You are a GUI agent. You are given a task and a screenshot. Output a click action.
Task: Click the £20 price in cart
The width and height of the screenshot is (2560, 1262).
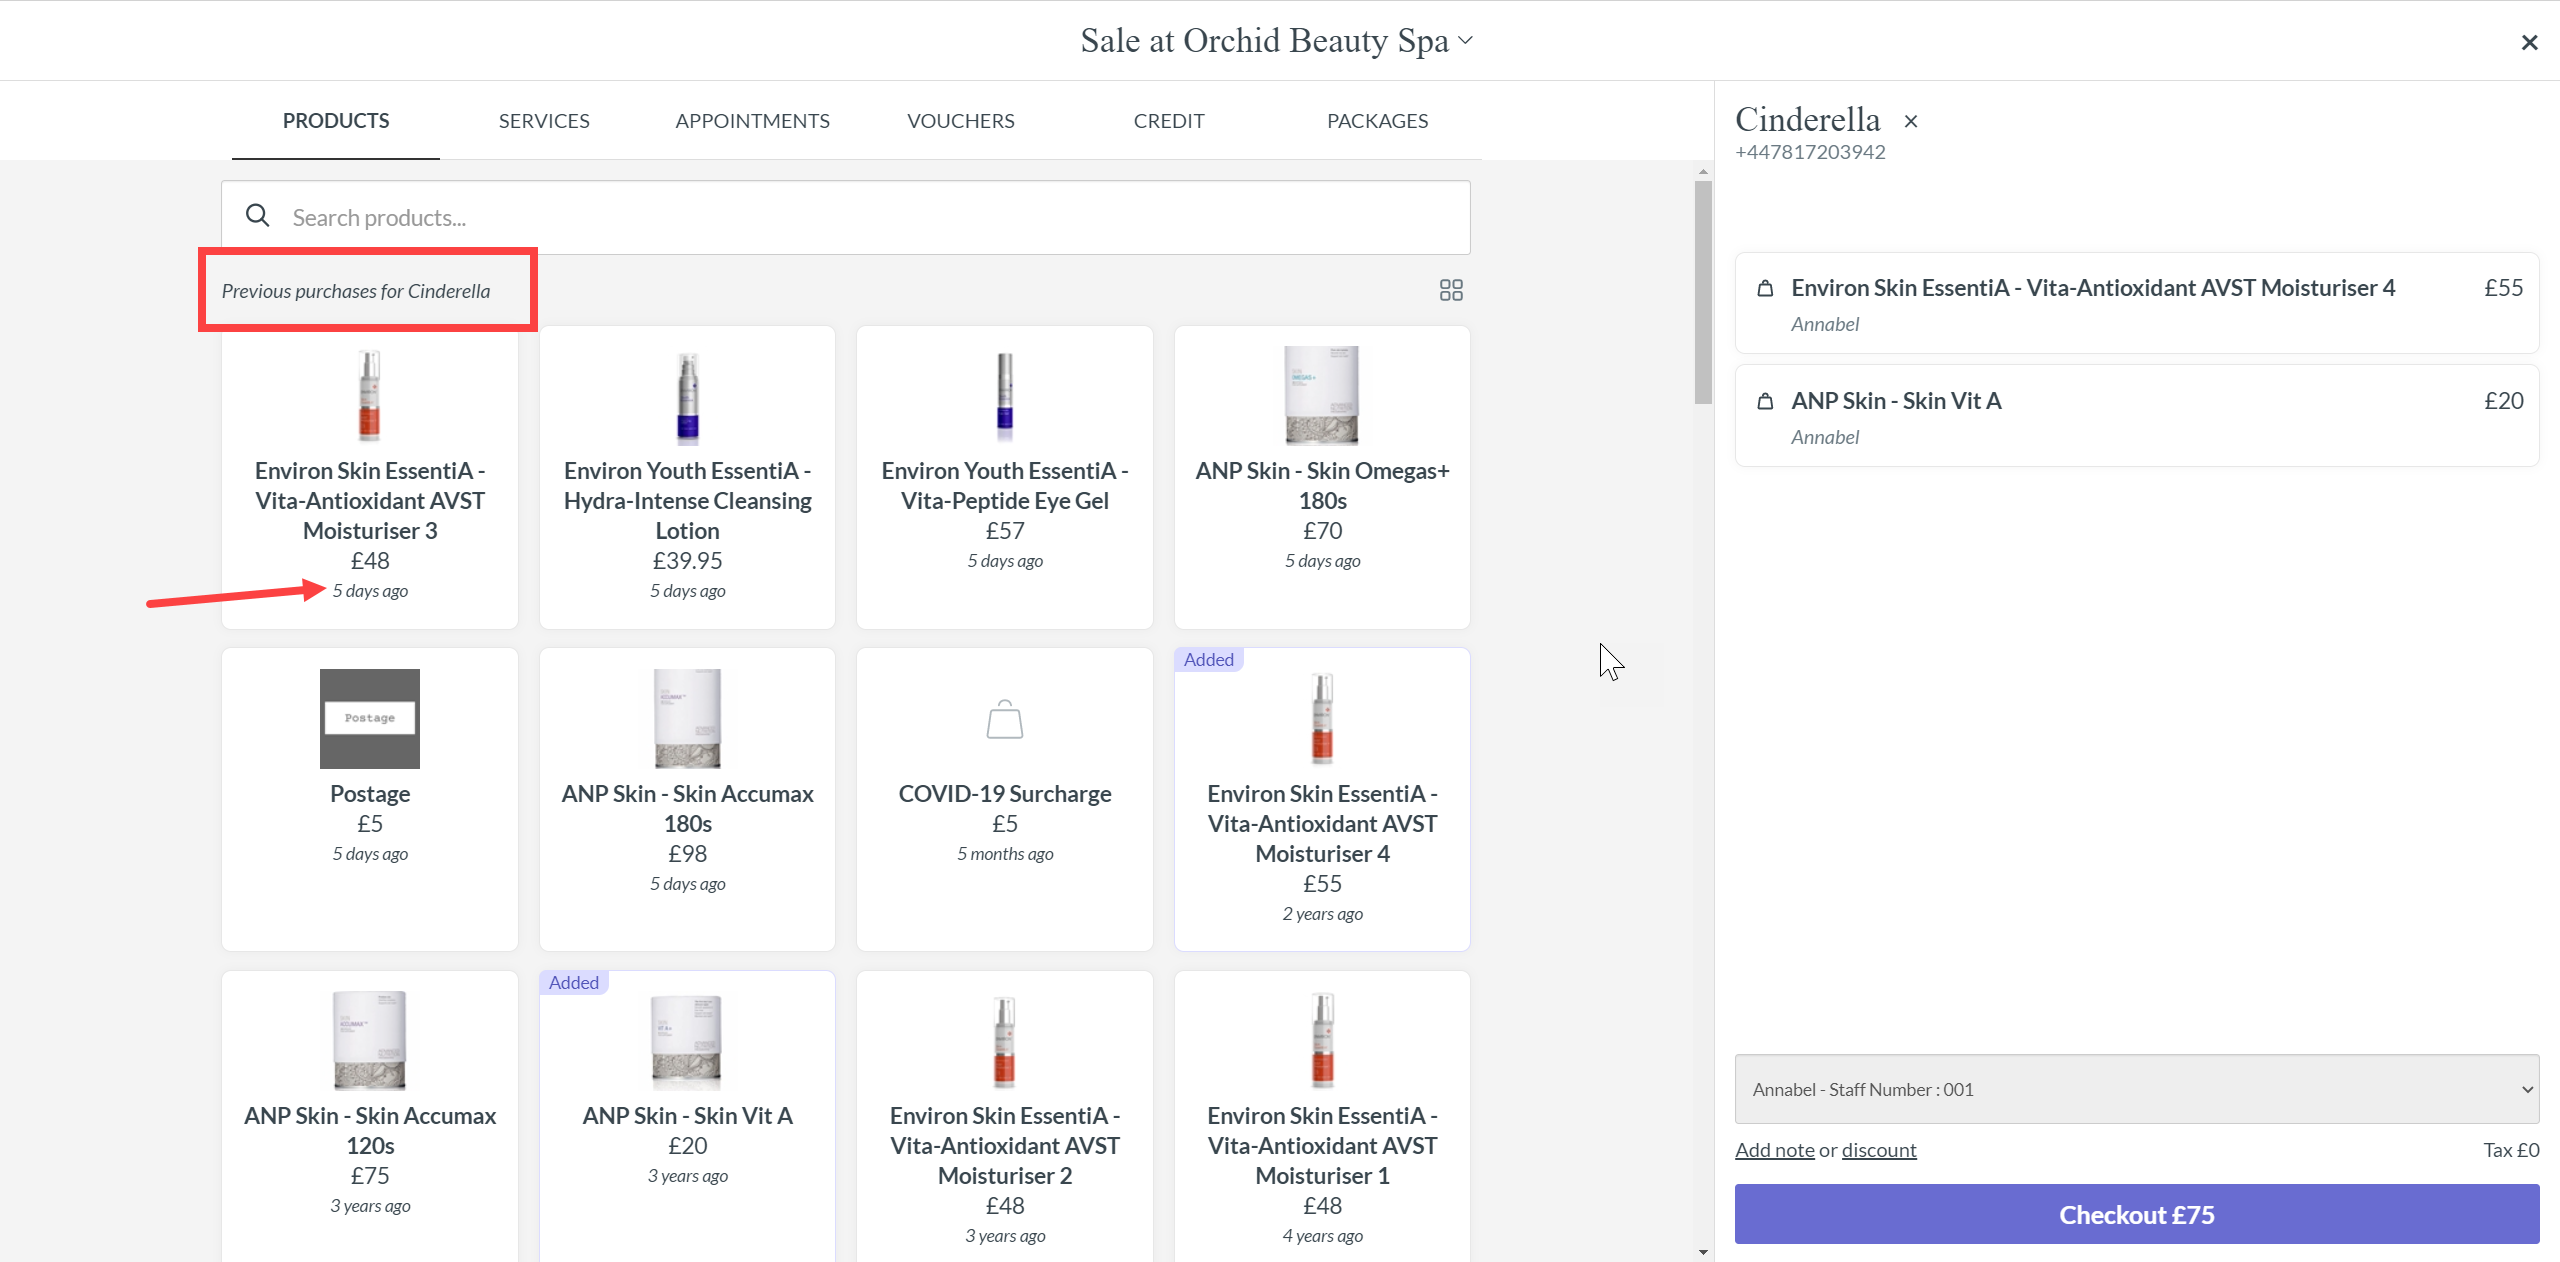(2503, 401)
